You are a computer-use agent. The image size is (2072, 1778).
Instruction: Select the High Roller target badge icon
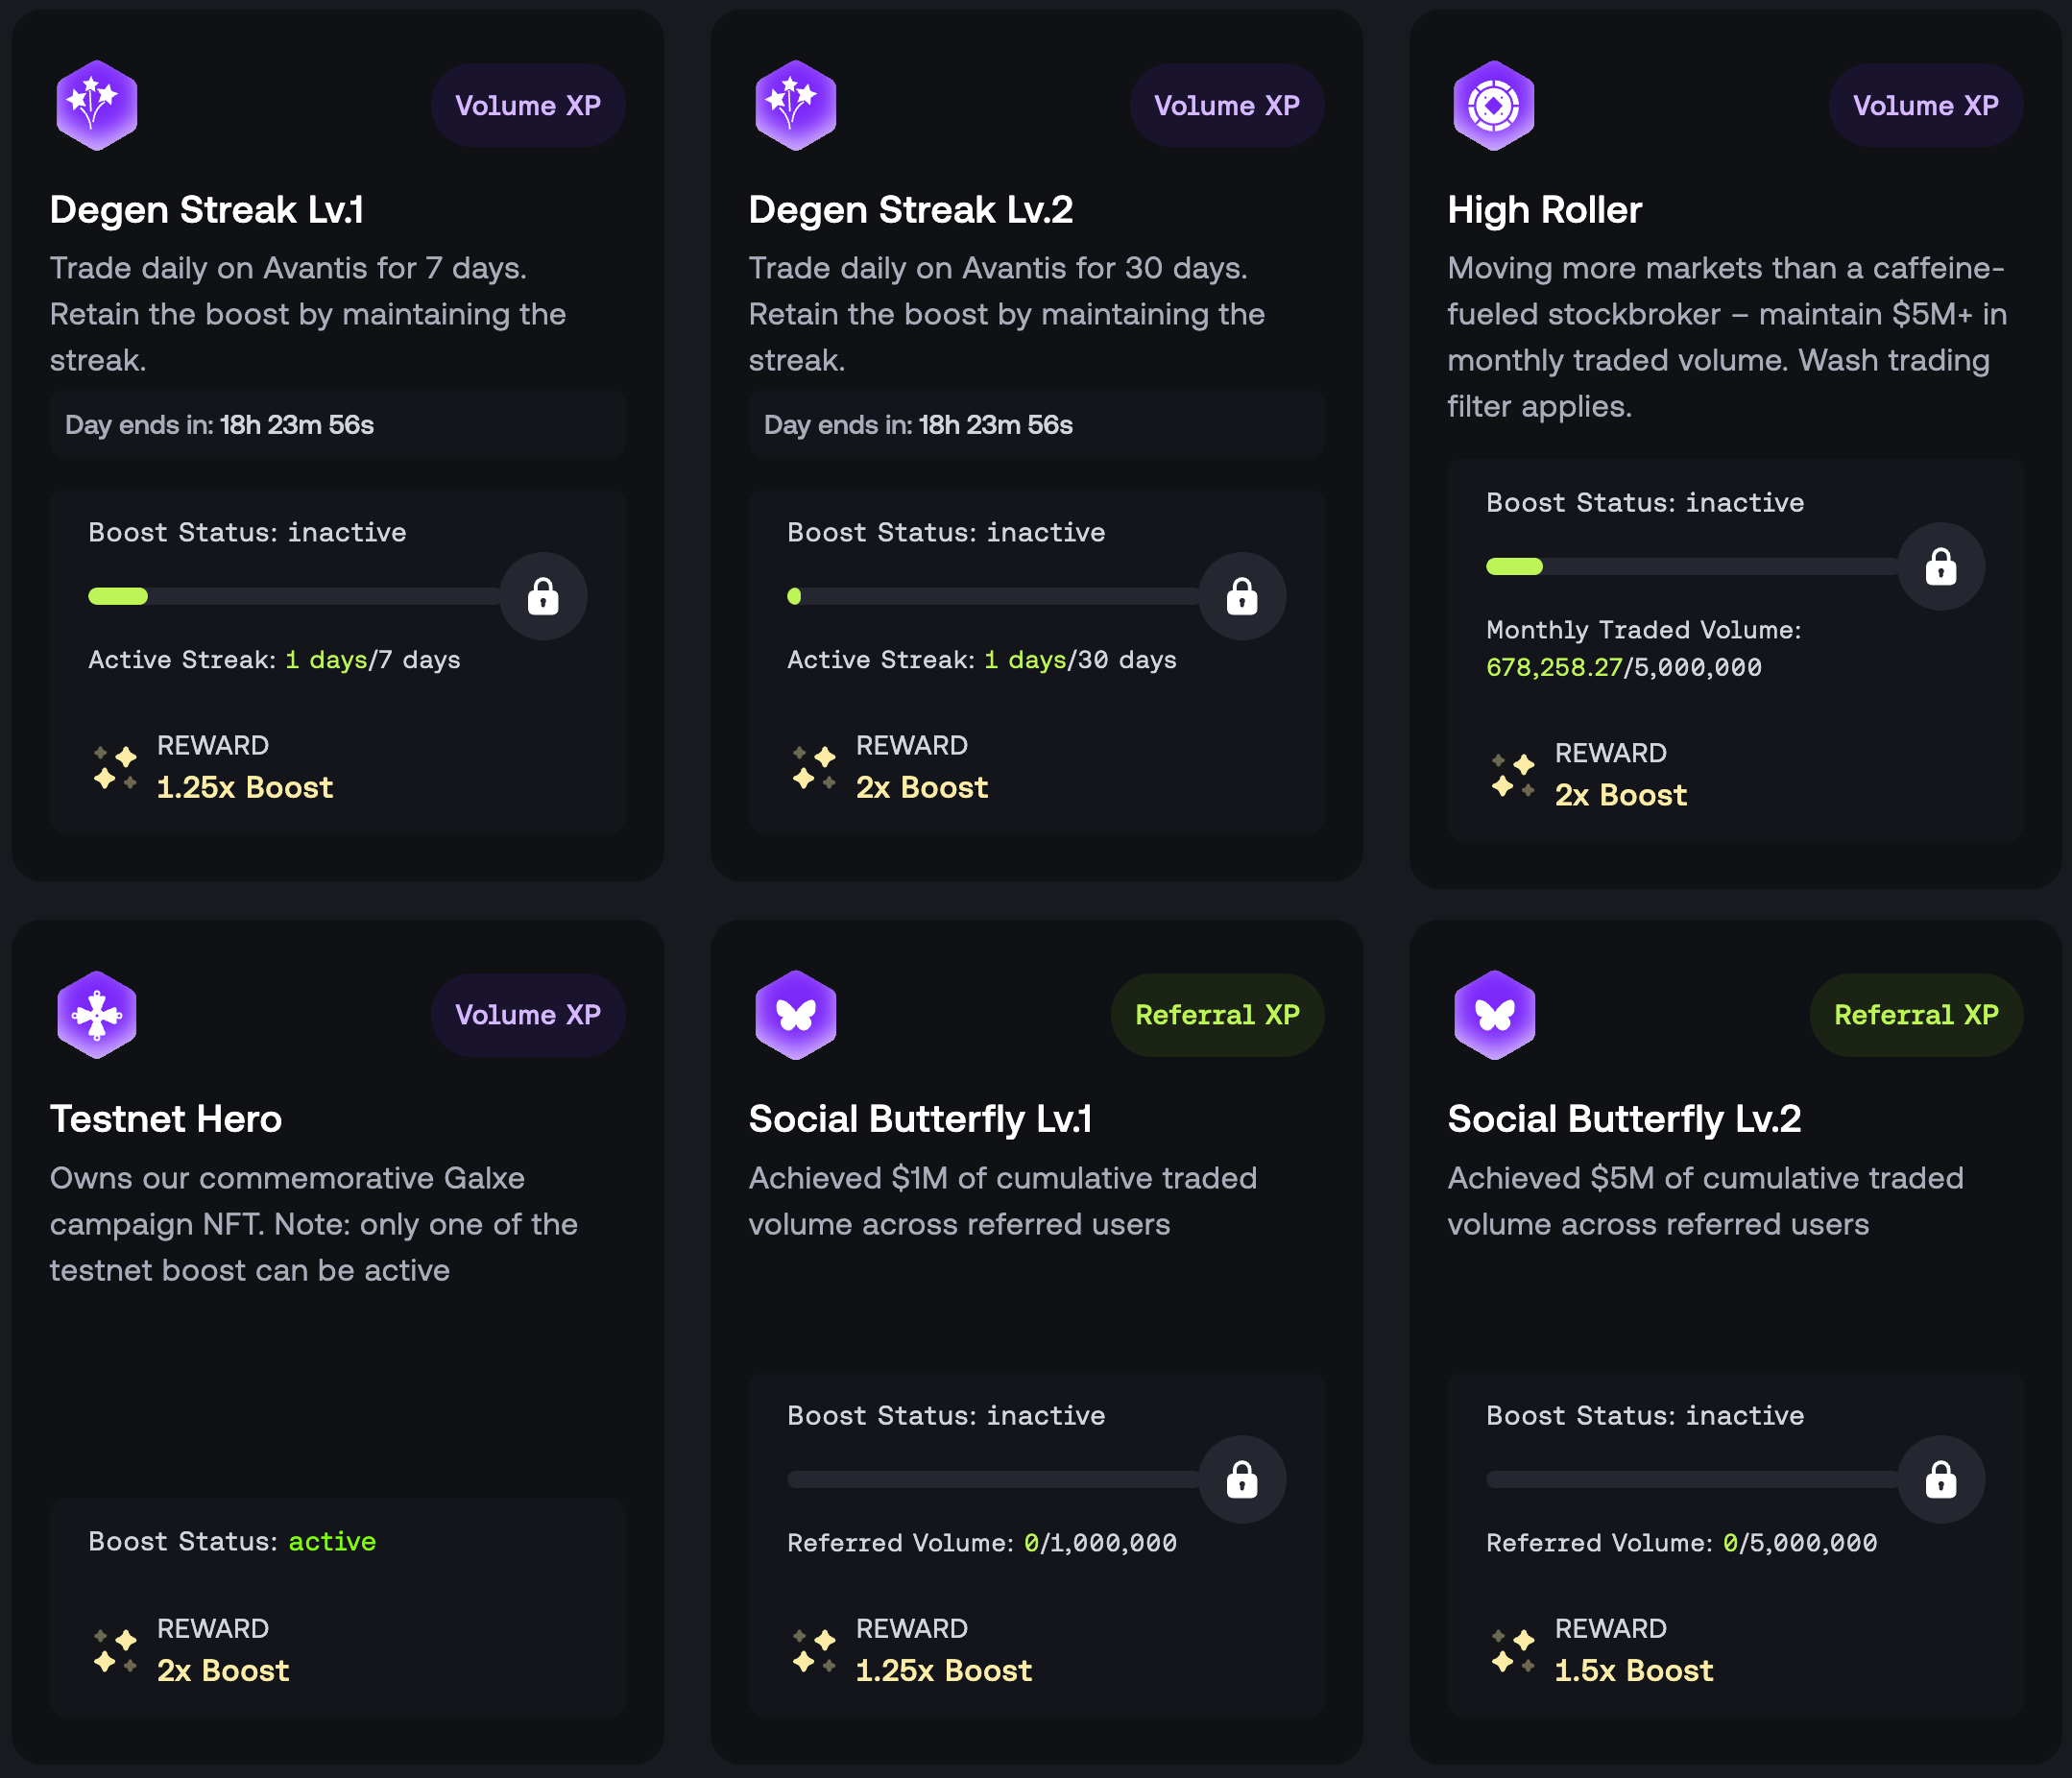[1493, 104]
